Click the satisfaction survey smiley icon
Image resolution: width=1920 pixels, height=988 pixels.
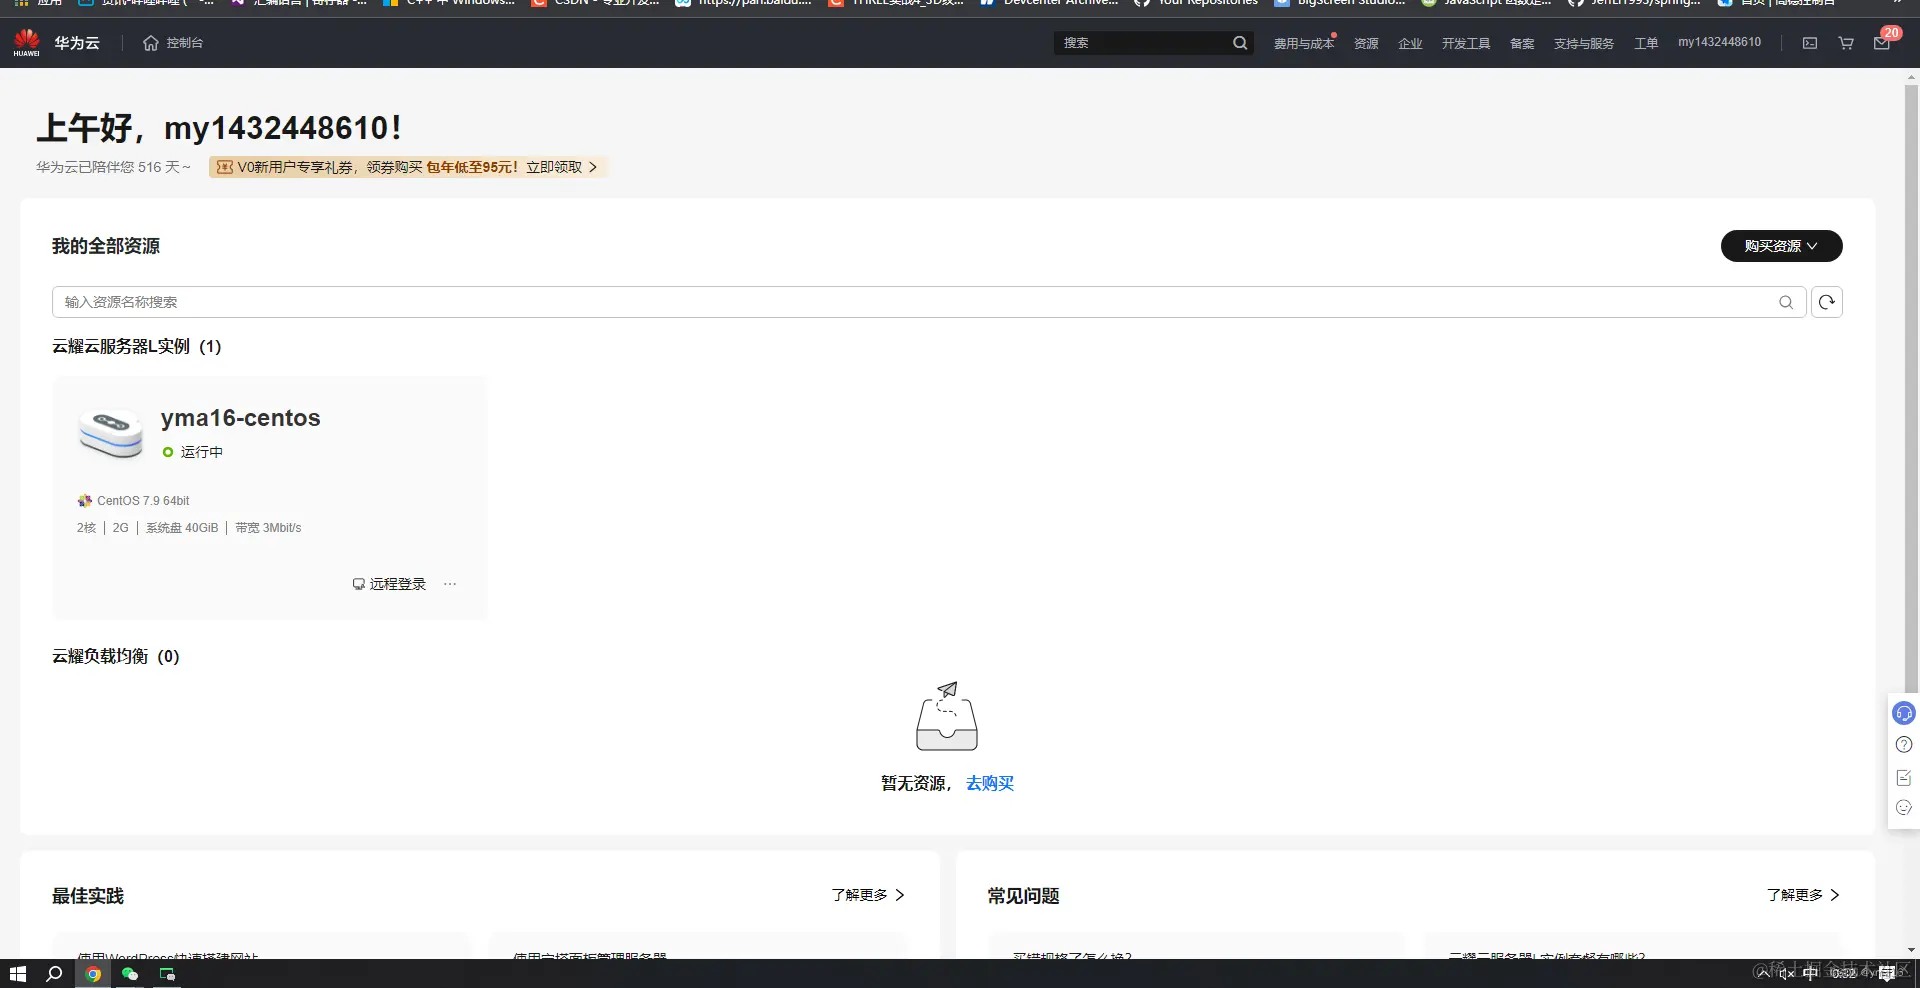click(1903, 808)
